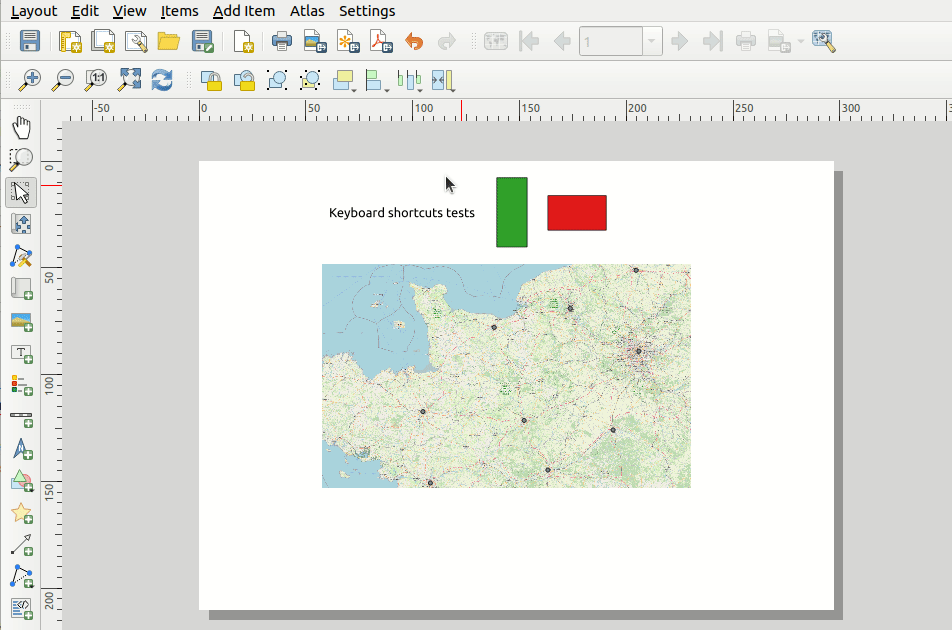This screenshot has height=630, width=952.
Task: Expand the Align Items dropdown
Action: pos(387,89)
